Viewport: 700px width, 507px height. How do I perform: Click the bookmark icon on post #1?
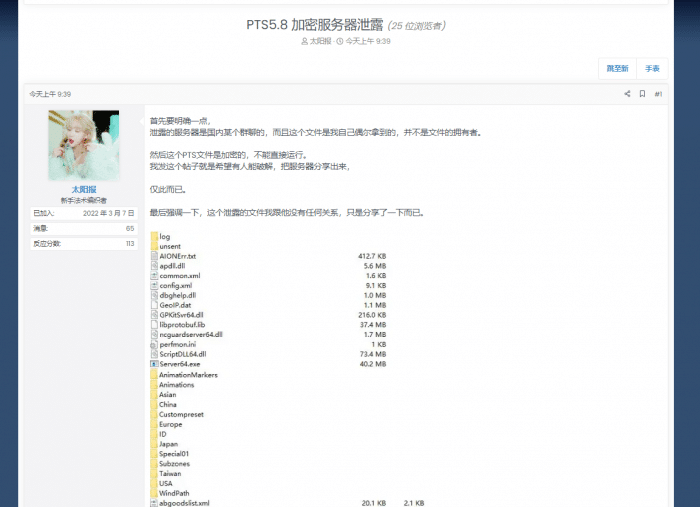coord(642,94)
